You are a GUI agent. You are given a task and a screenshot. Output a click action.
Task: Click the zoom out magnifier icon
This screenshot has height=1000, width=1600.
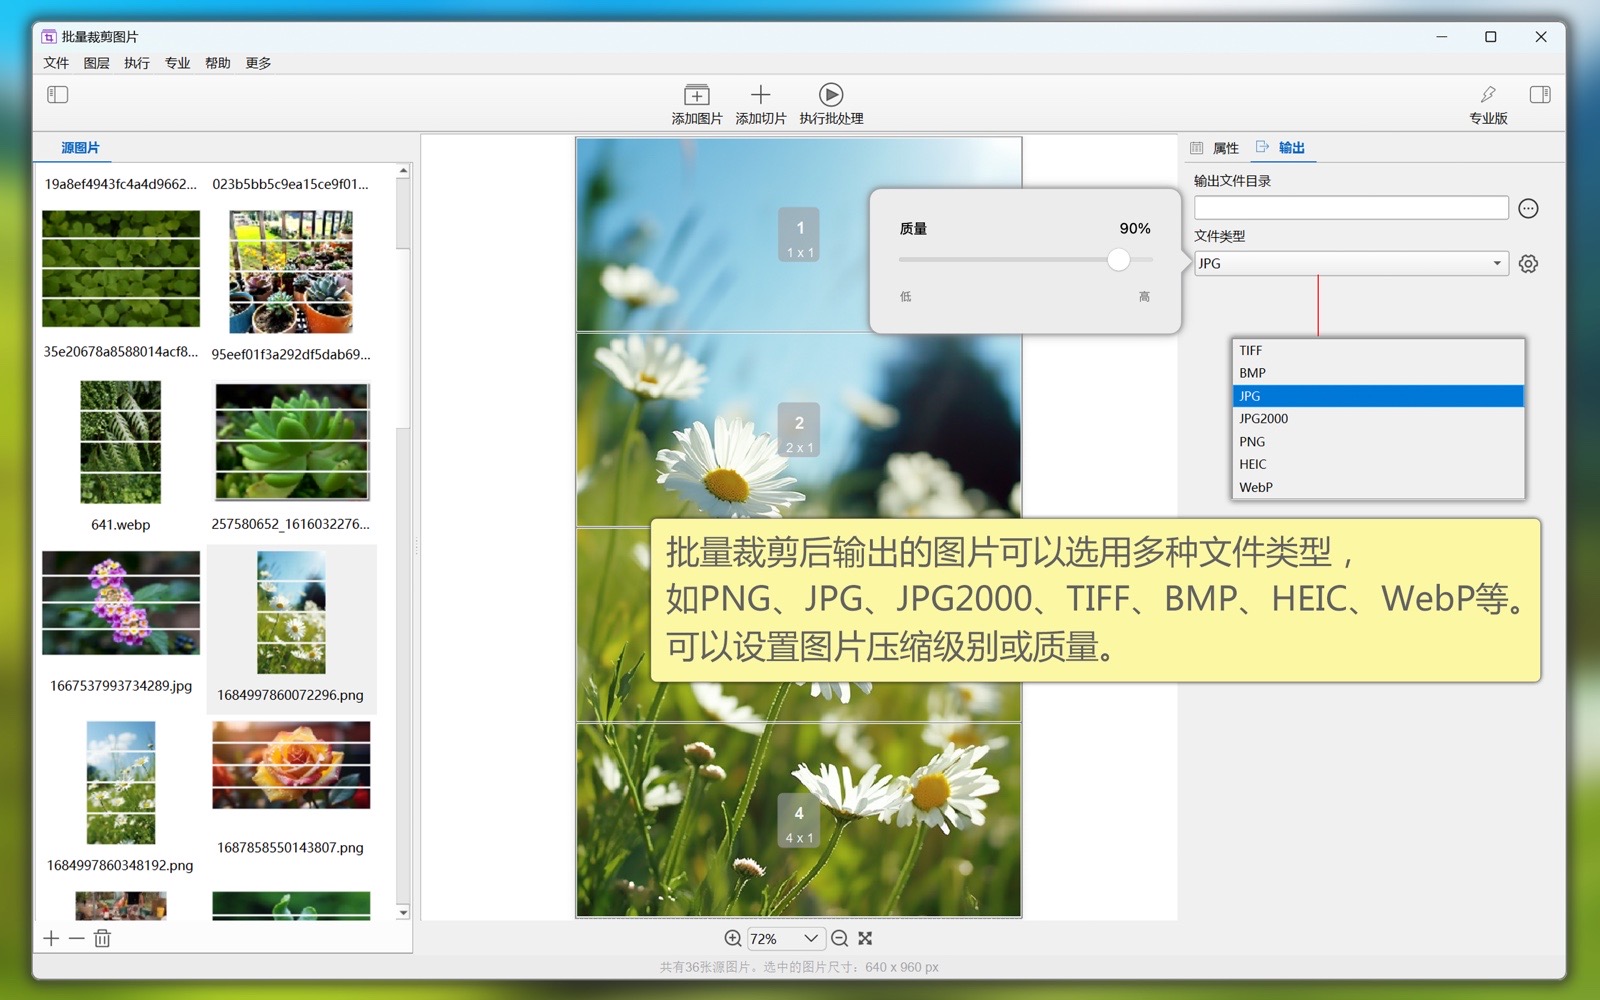(x=839, y=938)
